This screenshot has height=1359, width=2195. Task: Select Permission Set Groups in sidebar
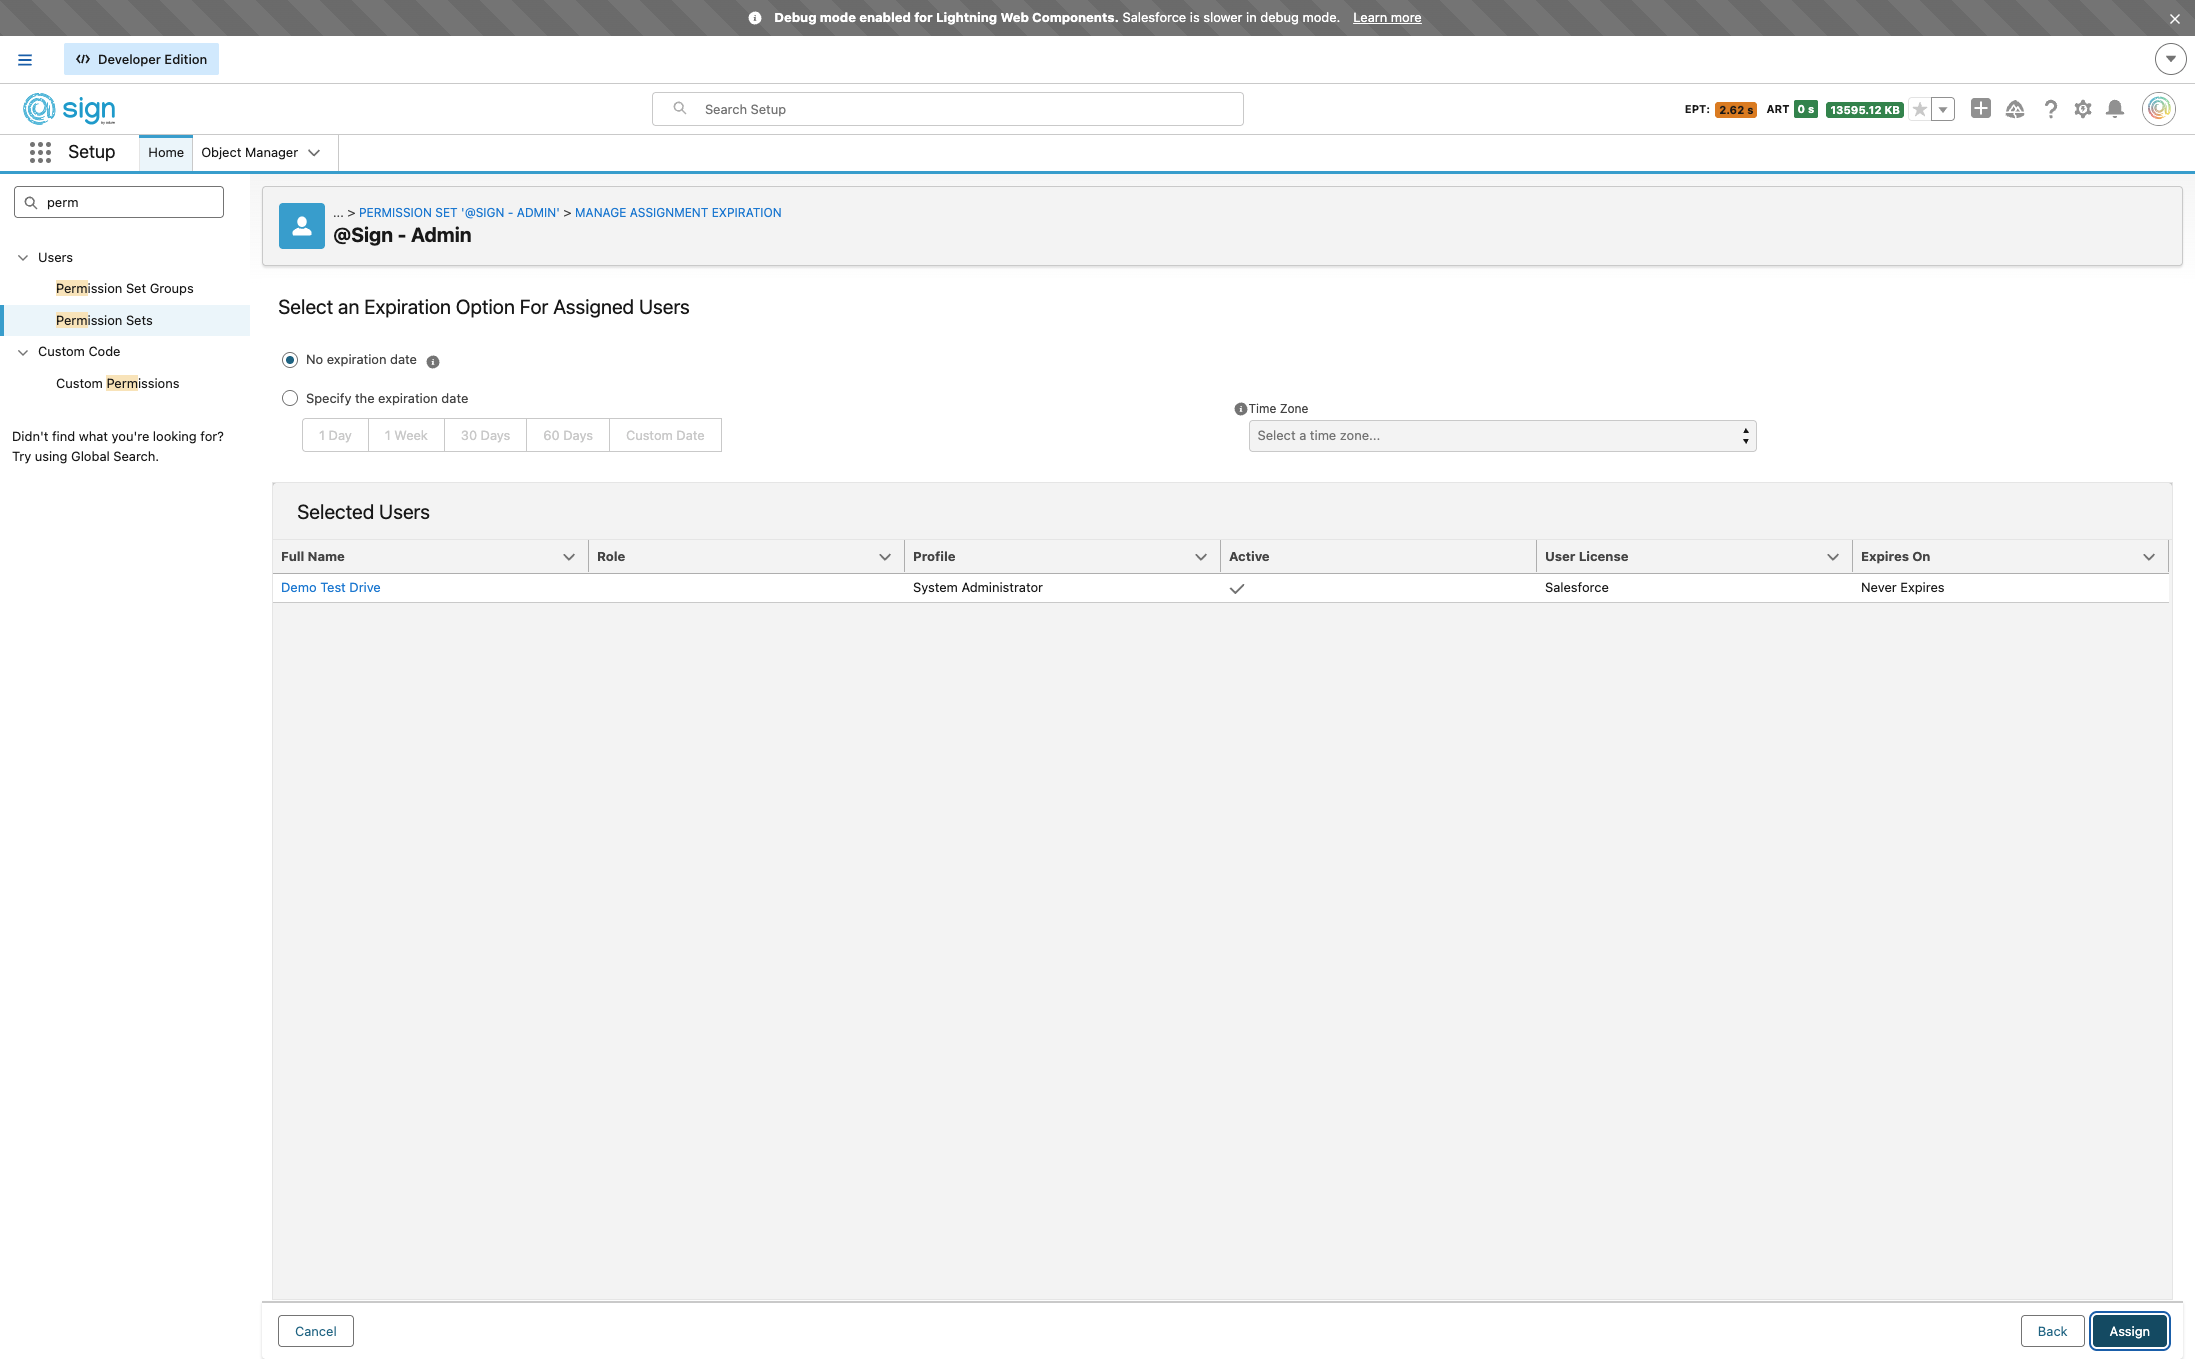[125, 289]
